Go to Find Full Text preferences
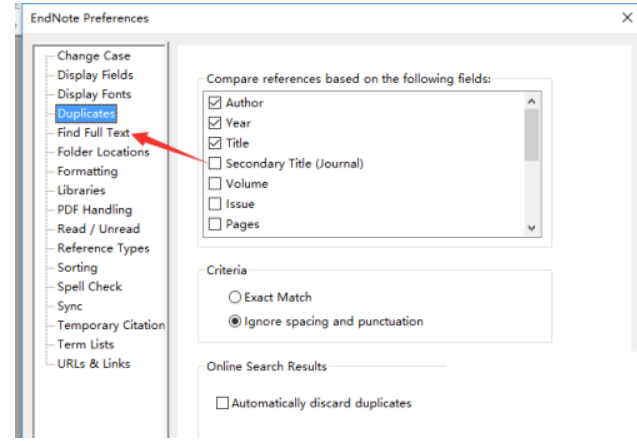Screen dimensions: 637x444 [93, 132]
